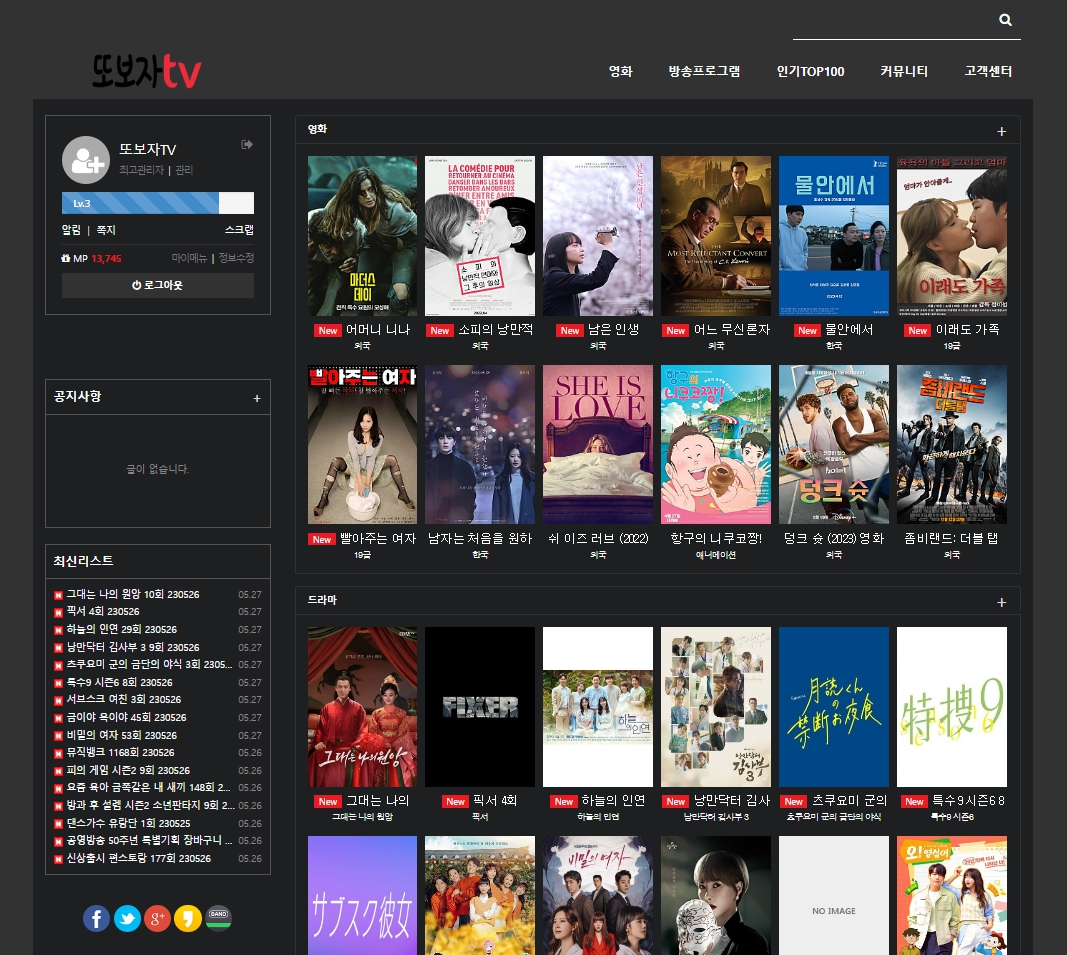Open the 정보수정 link

coord(236,258)
